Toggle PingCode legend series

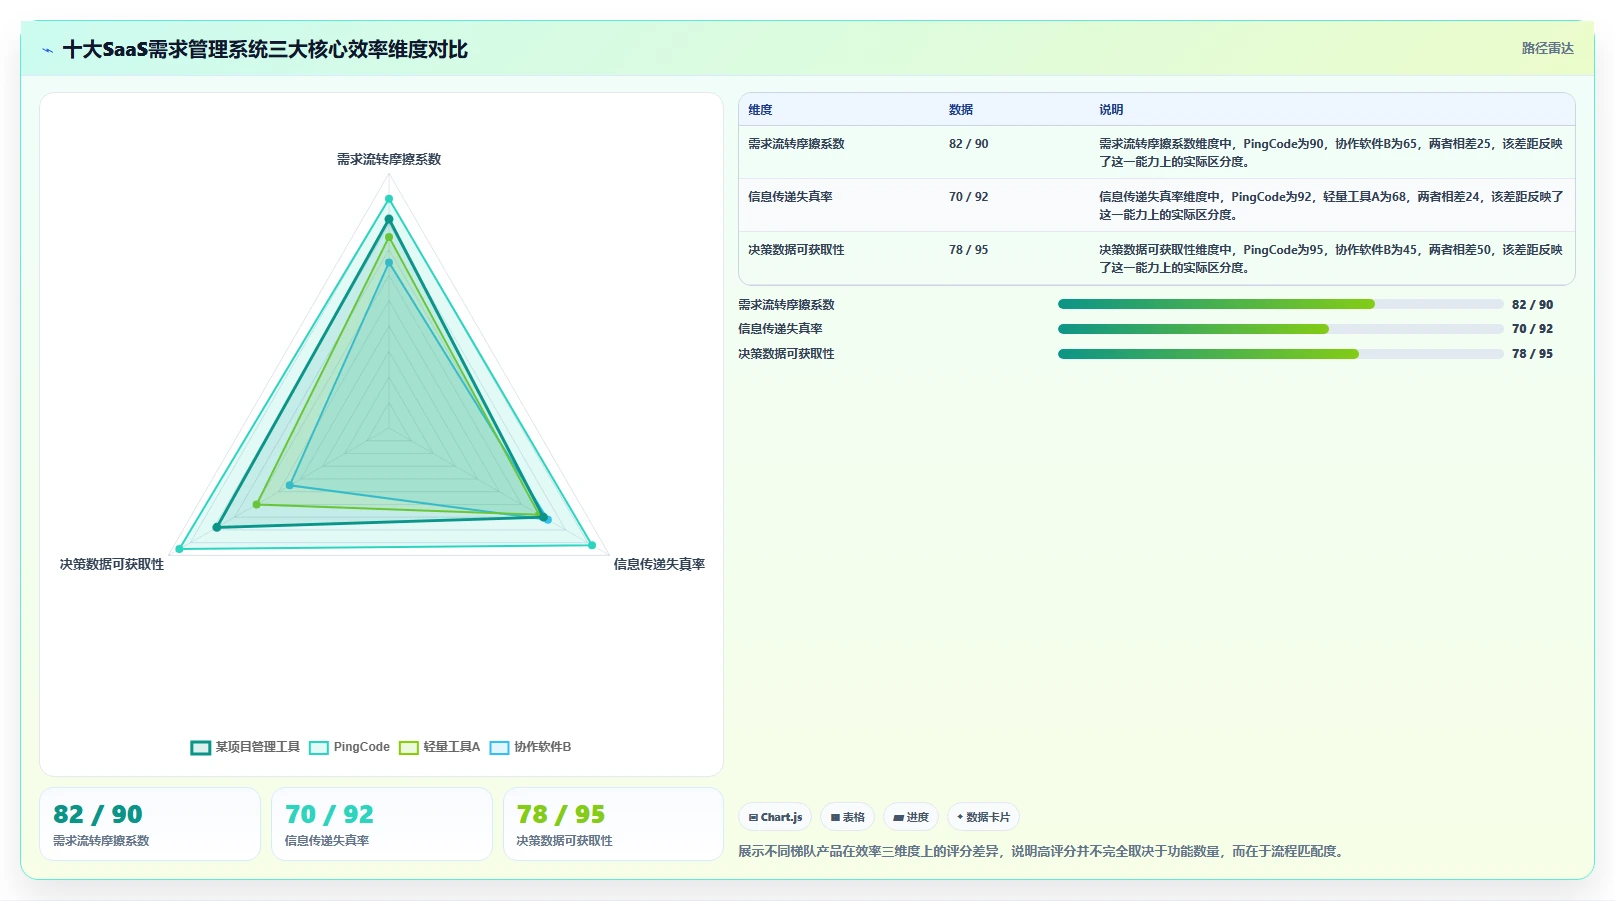[350, 747]
